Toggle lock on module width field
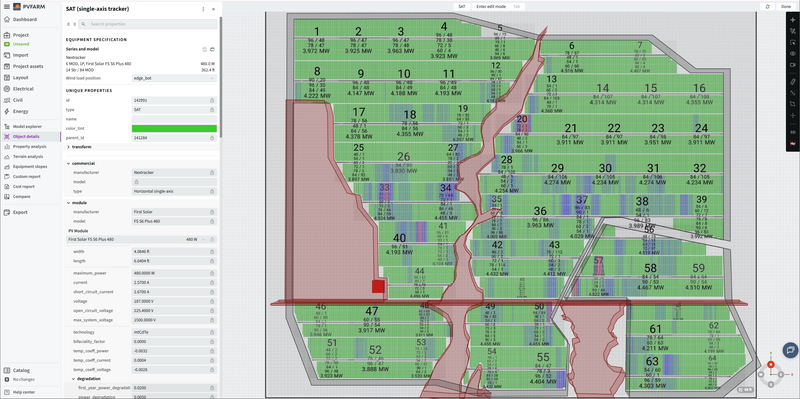This screenshot has height=399, width=800. 212,251
